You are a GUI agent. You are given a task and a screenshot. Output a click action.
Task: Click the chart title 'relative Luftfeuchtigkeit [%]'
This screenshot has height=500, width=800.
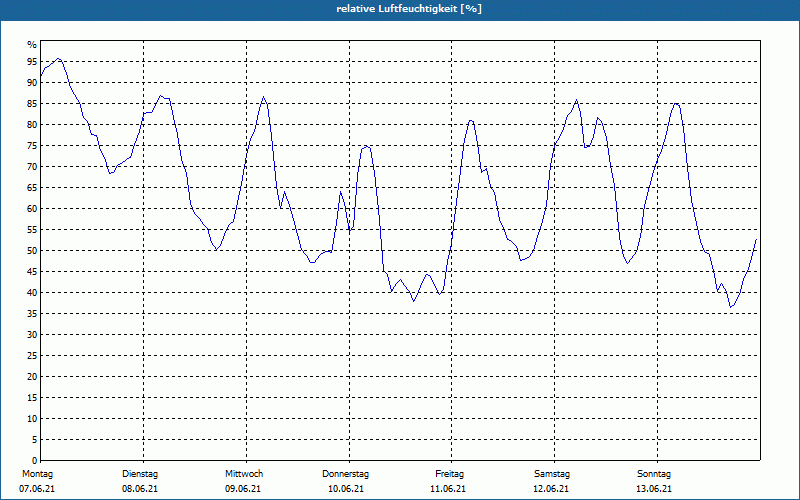(409, 9)
